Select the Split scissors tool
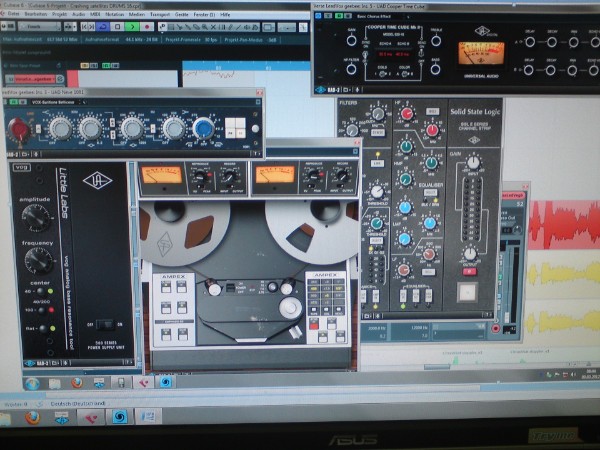 [x=180, y=27]
